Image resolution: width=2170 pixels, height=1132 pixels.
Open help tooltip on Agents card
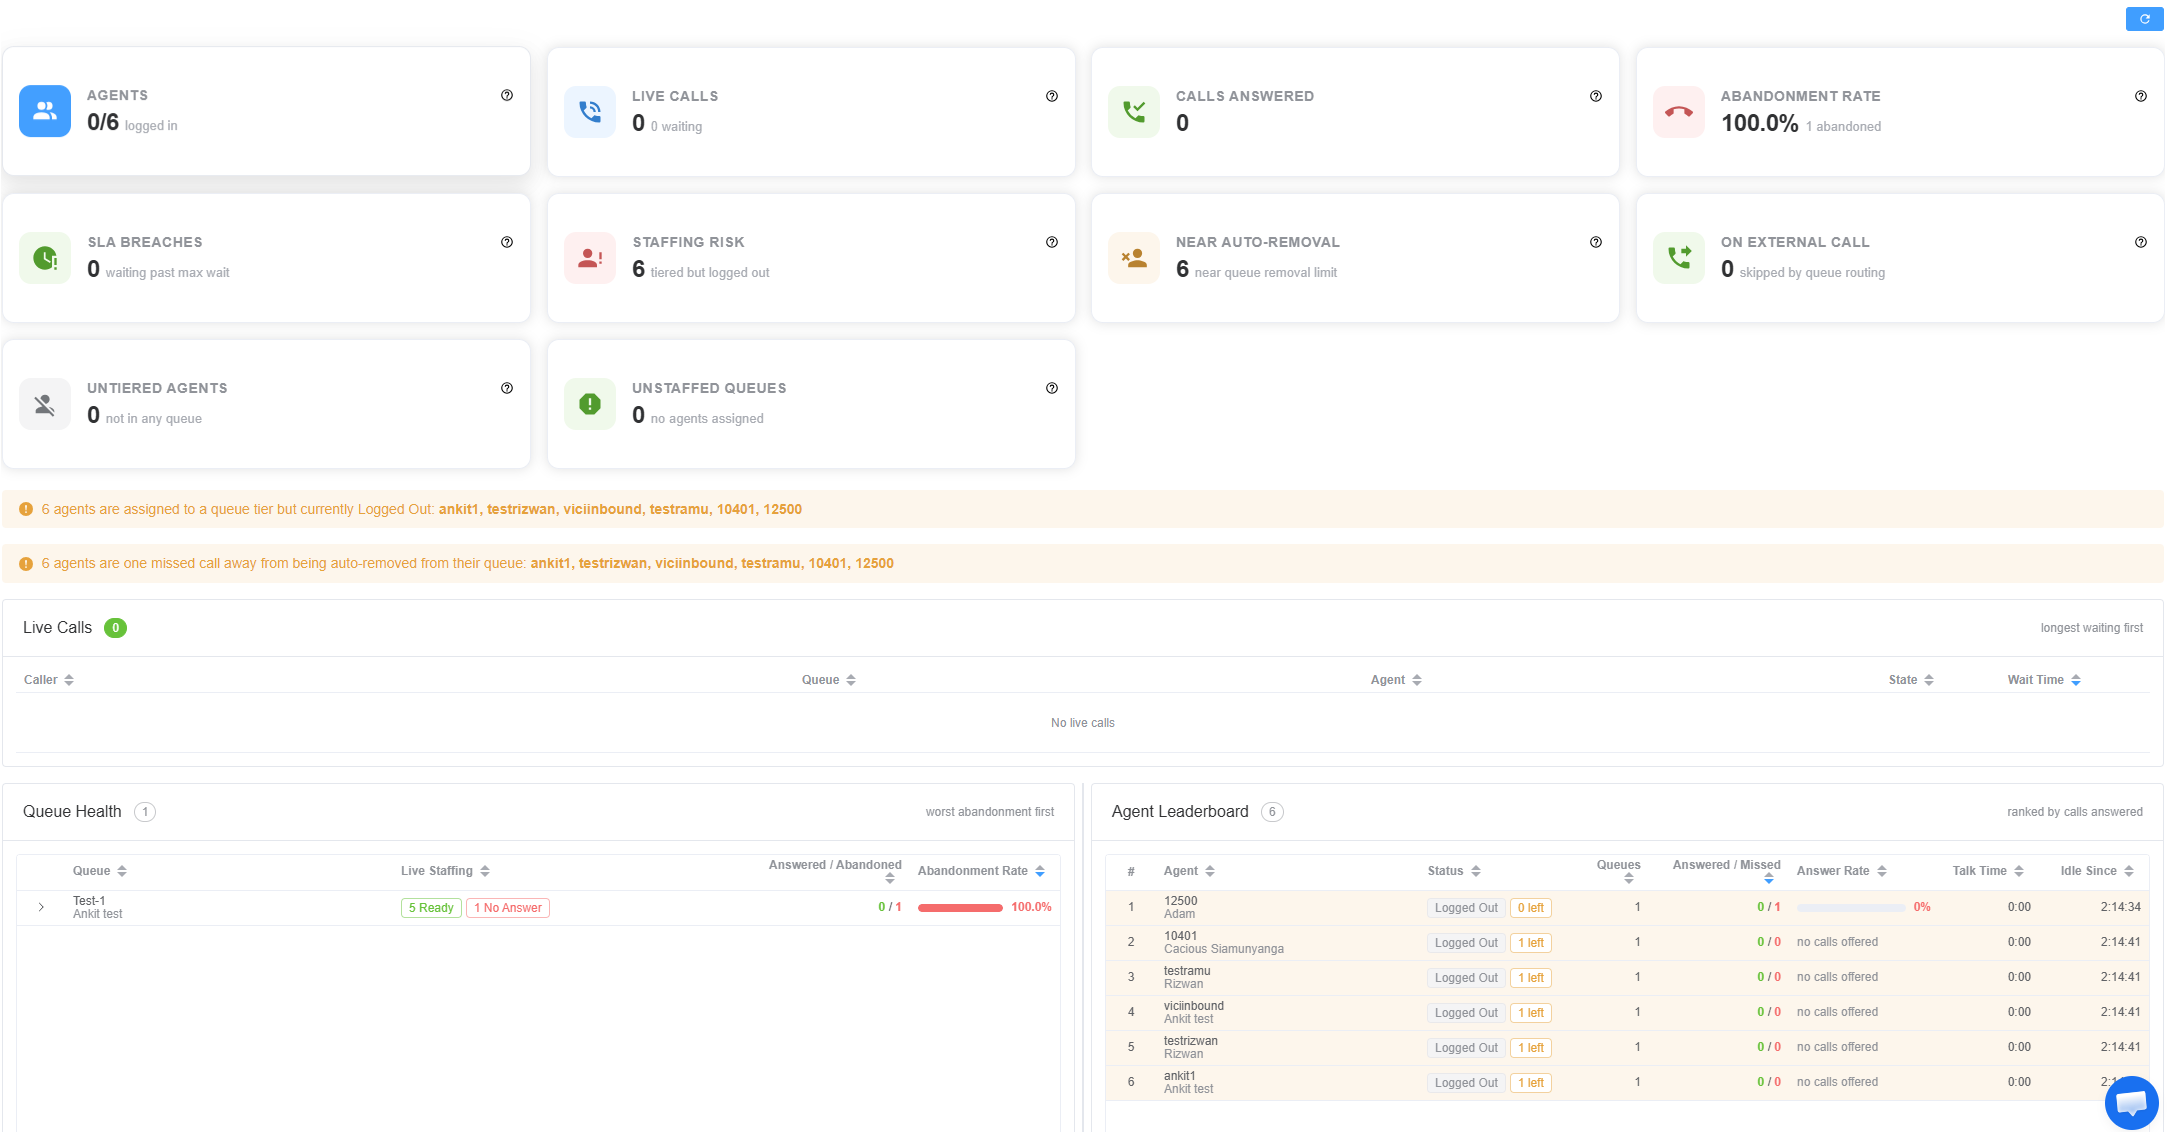click(507, 96)
